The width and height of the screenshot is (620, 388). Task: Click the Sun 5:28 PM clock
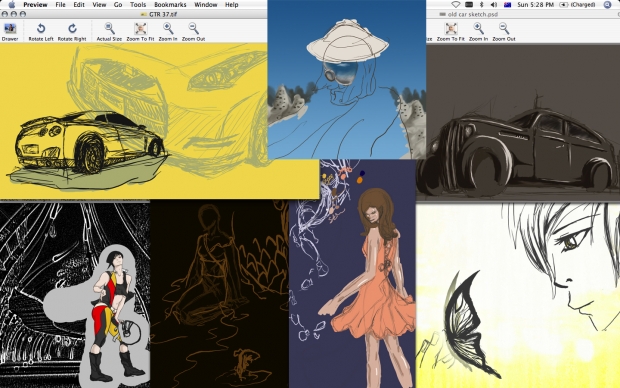pos(535,5)
